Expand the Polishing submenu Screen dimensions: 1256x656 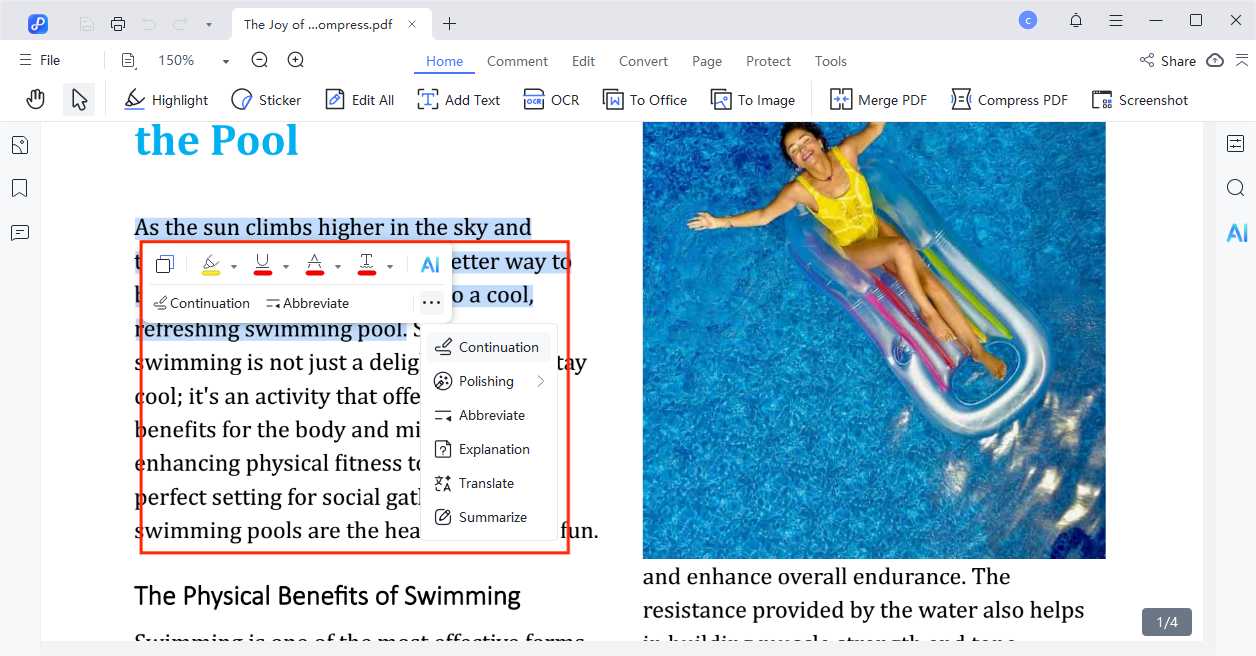coord(485,381)
